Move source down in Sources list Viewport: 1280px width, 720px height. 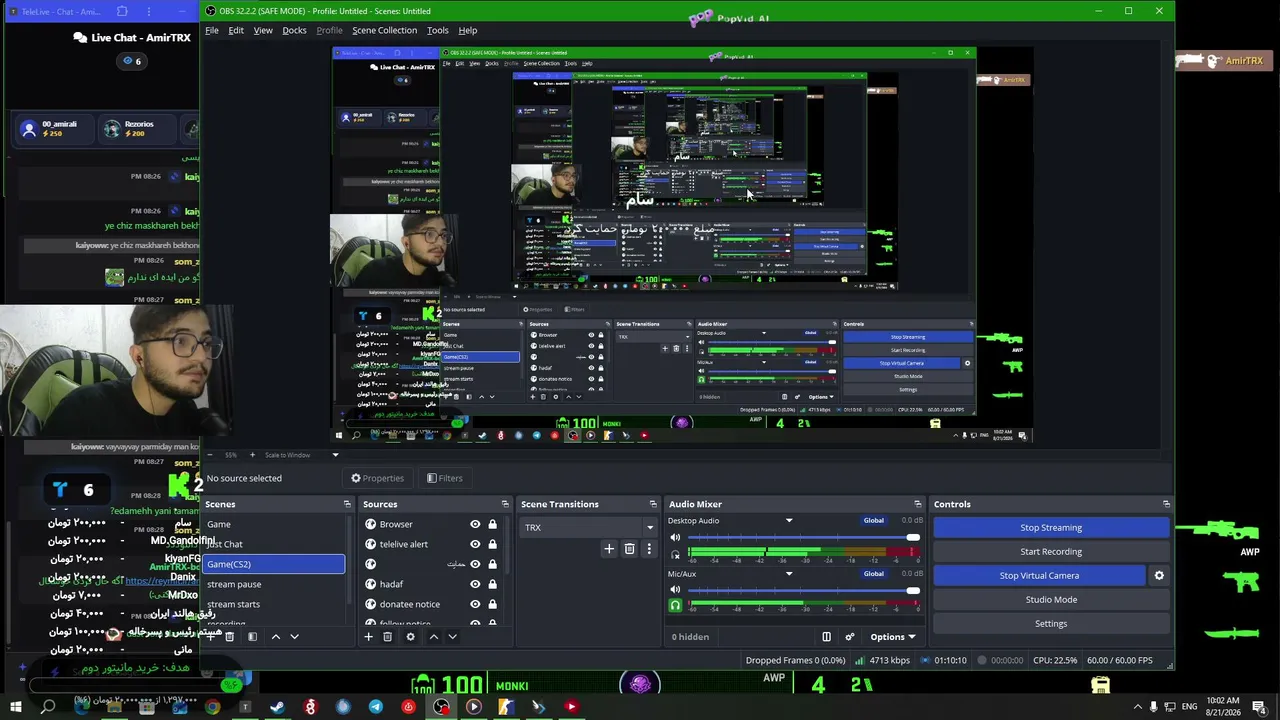[452, 637]
